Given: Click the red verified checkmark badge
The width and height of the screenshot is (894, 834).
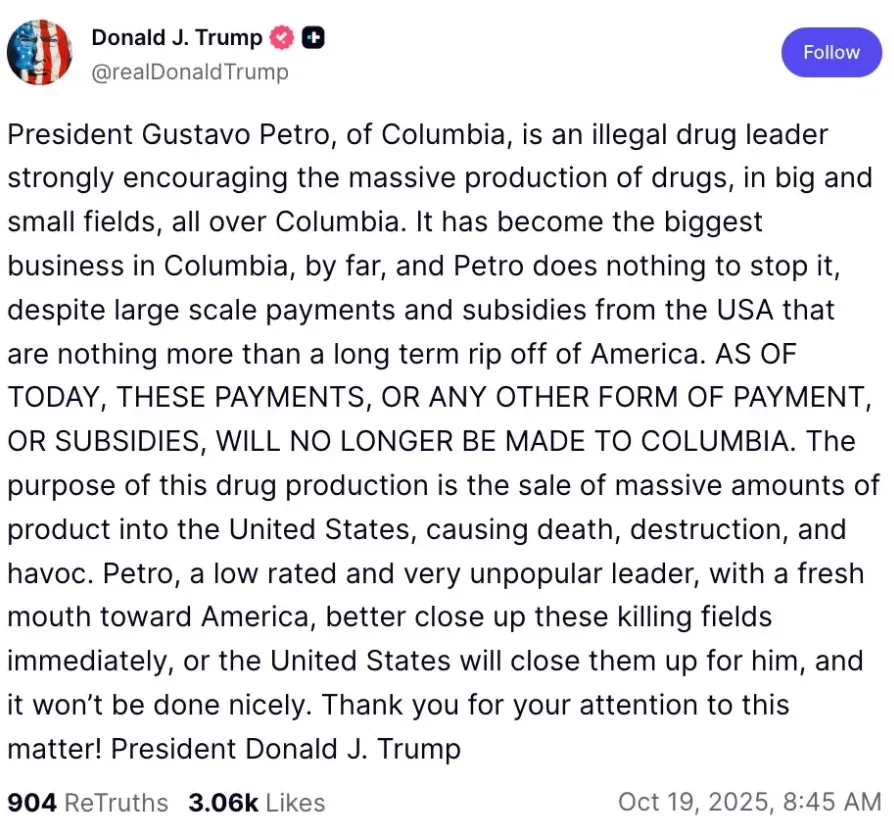Looking at the screenshot, I should pos(281,38).
